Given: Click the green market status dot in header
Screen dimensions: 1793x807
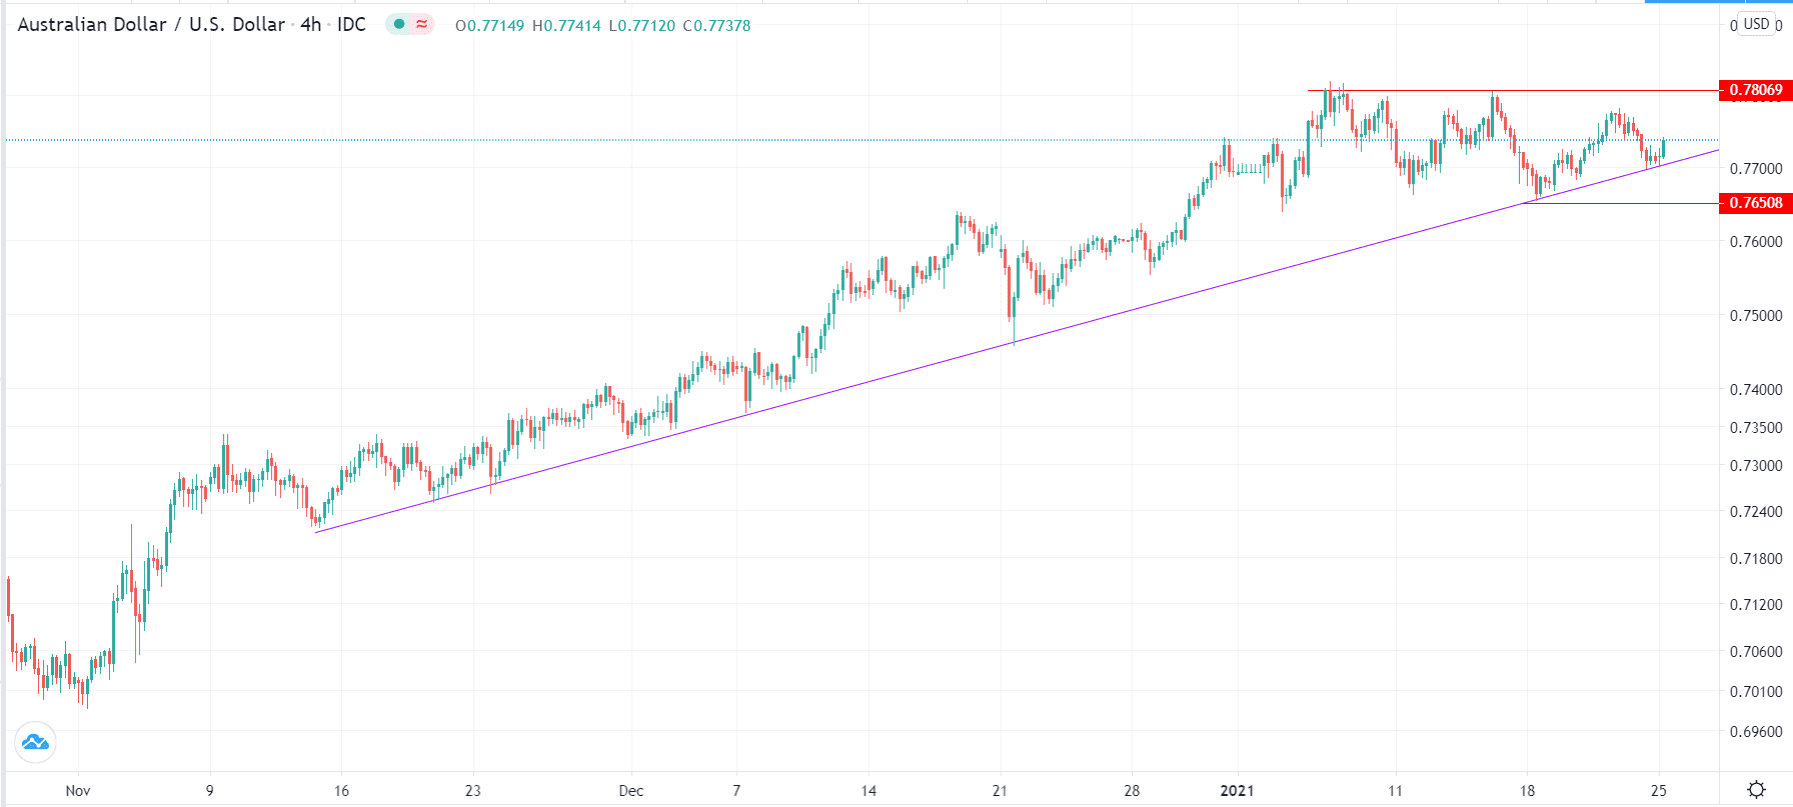Looking at the screenshot, I should click(399, 25).
